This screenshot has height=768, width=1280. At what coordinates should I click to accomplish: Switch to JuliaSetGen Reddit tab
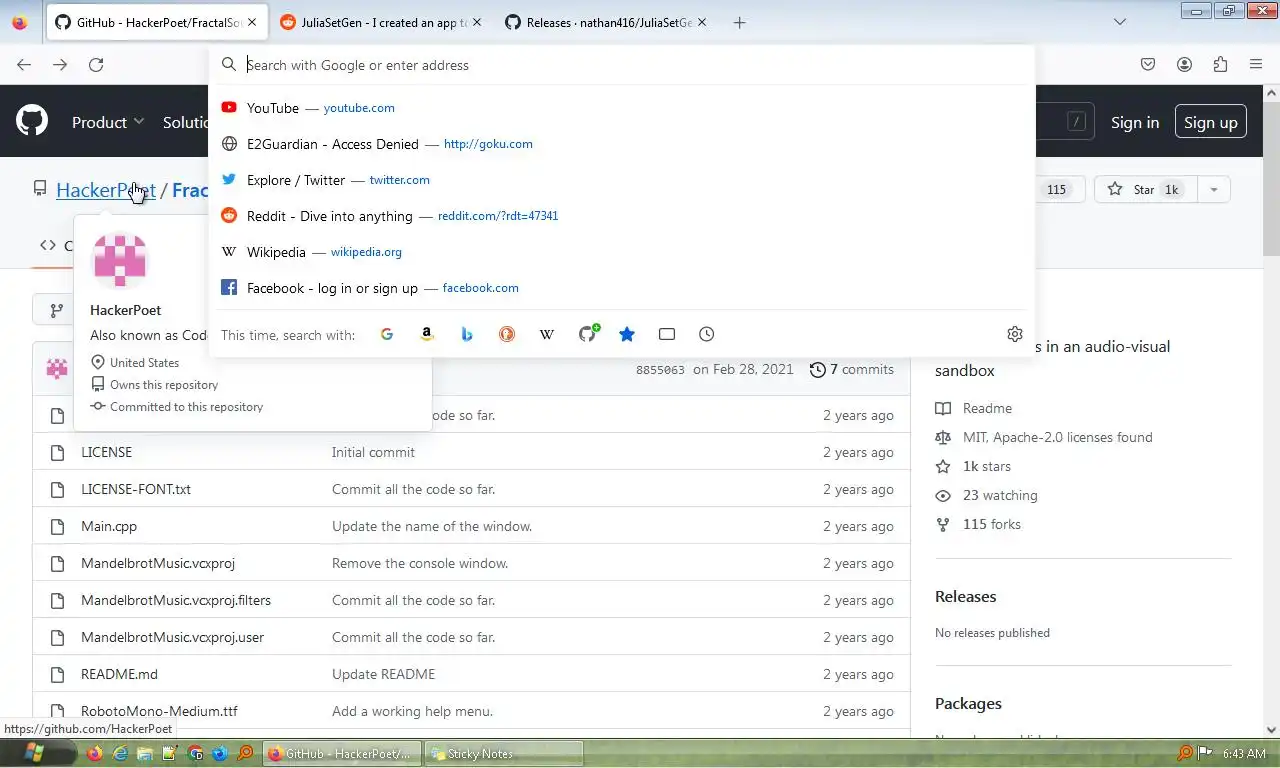pyautogui.click(x=380, y=22)
